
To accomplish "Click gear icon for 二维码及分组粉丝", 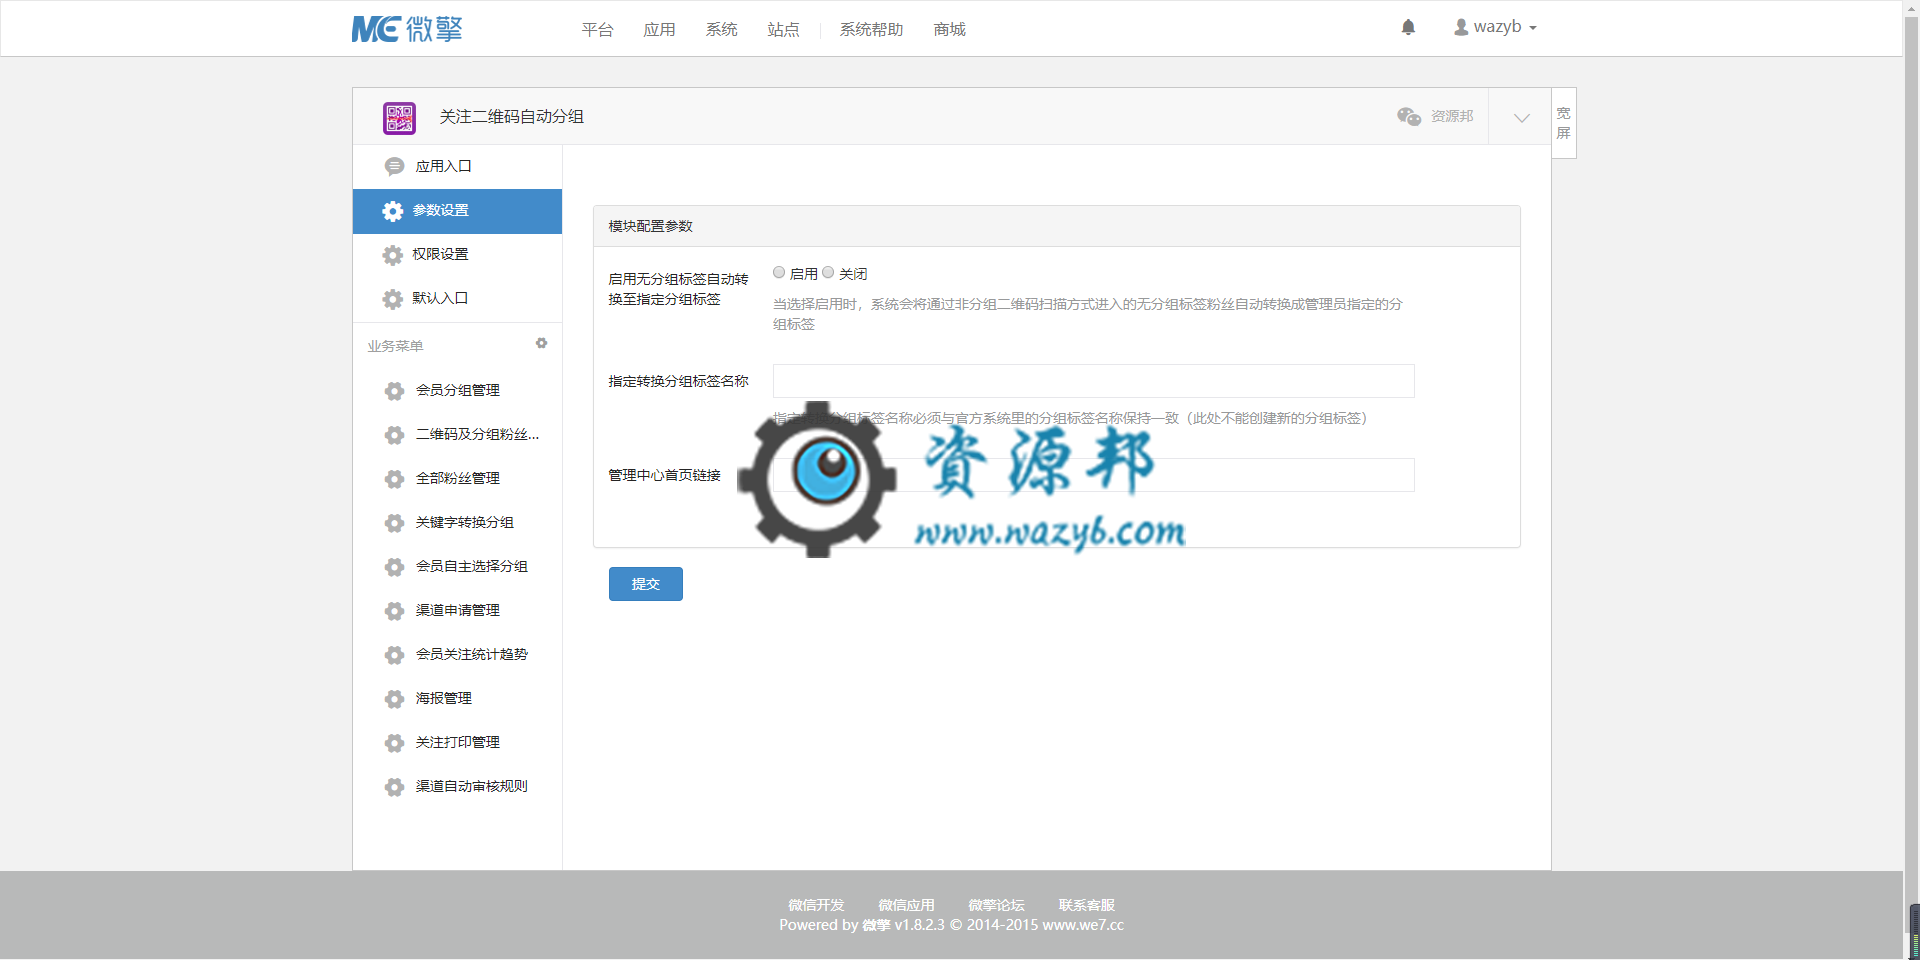I will 394,435.
